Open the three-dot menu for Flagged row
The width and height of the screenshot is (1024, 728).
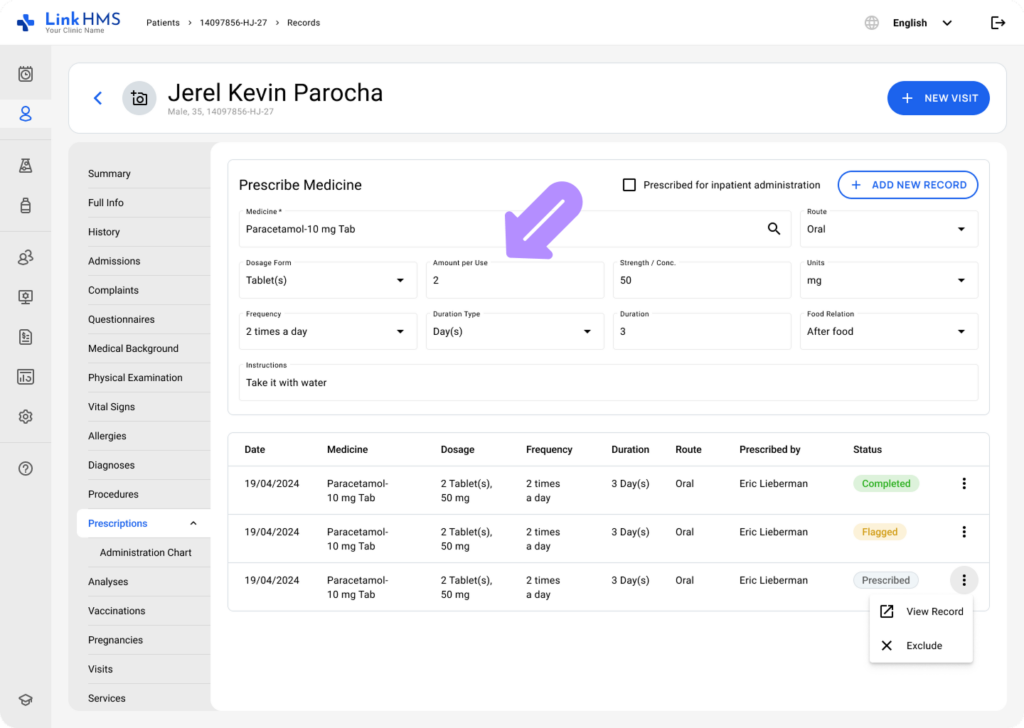pyautogui.click(x=964, y=532)
